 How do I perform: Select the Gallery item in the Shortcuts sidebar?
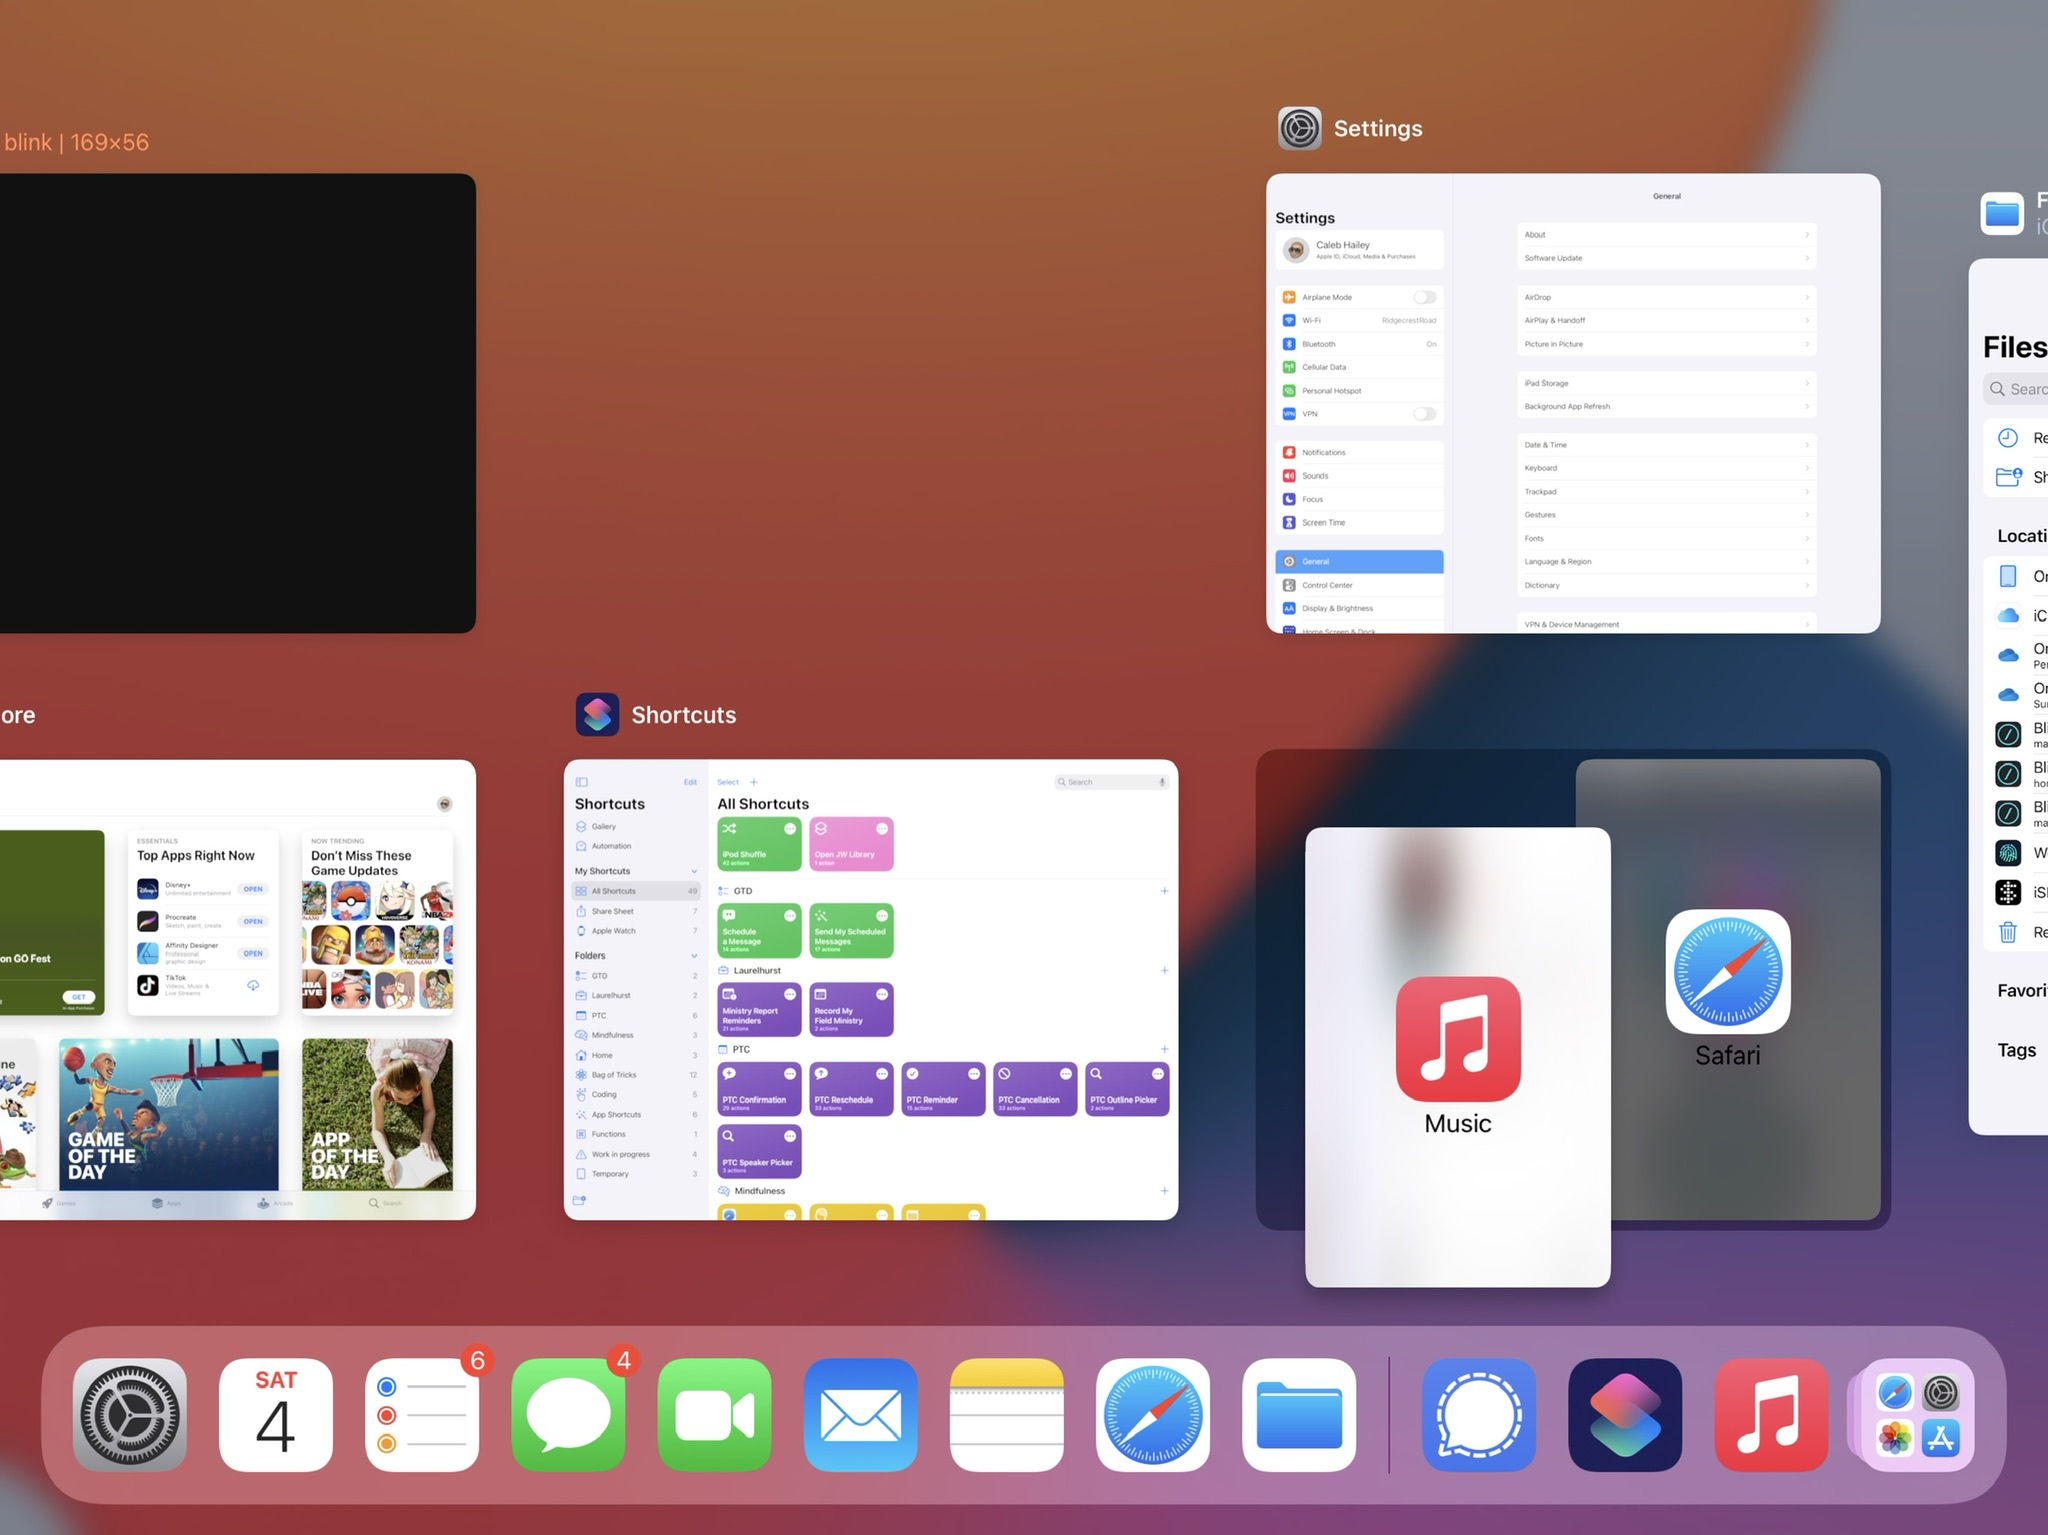pos(603,827)
